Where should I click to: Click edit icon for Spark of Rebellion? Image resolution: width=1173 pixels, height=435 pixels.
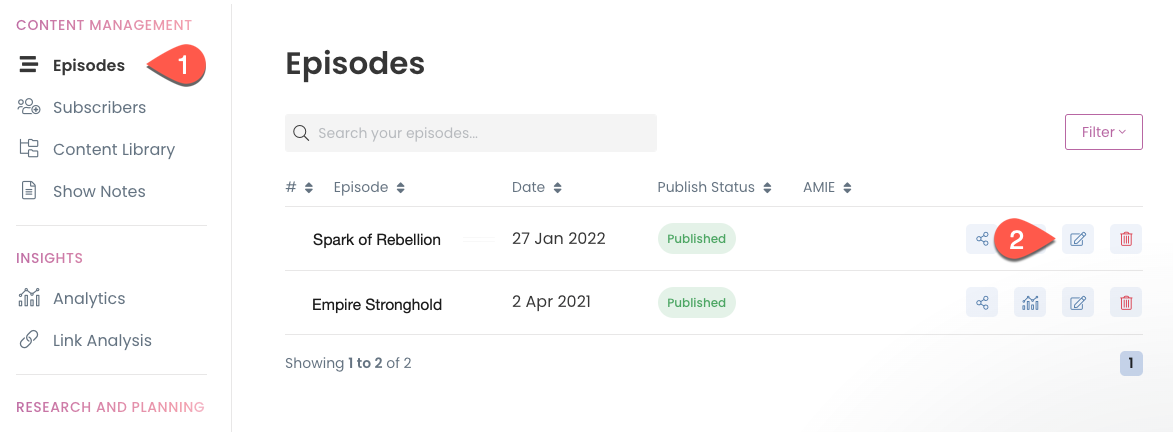coord(1078,239)
